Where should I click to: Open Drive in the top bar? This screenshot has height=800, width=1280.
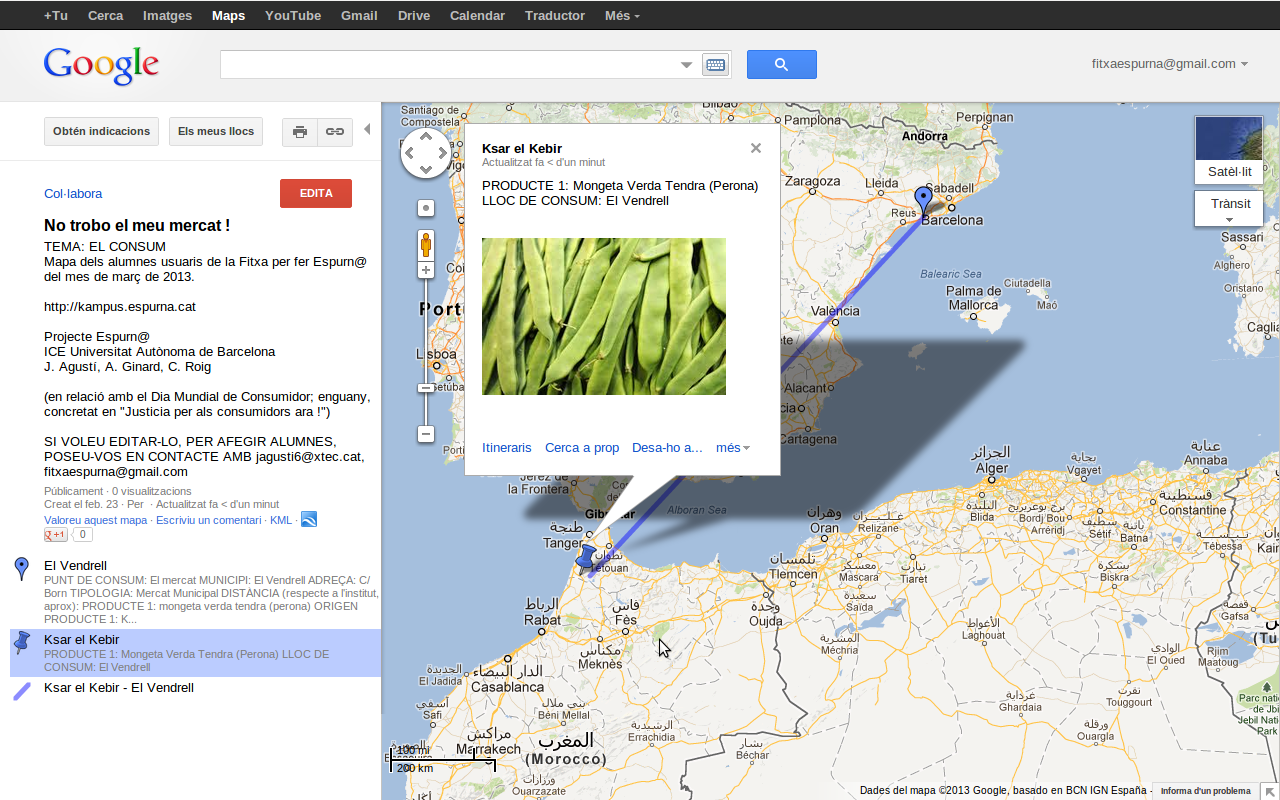point(414,16)
